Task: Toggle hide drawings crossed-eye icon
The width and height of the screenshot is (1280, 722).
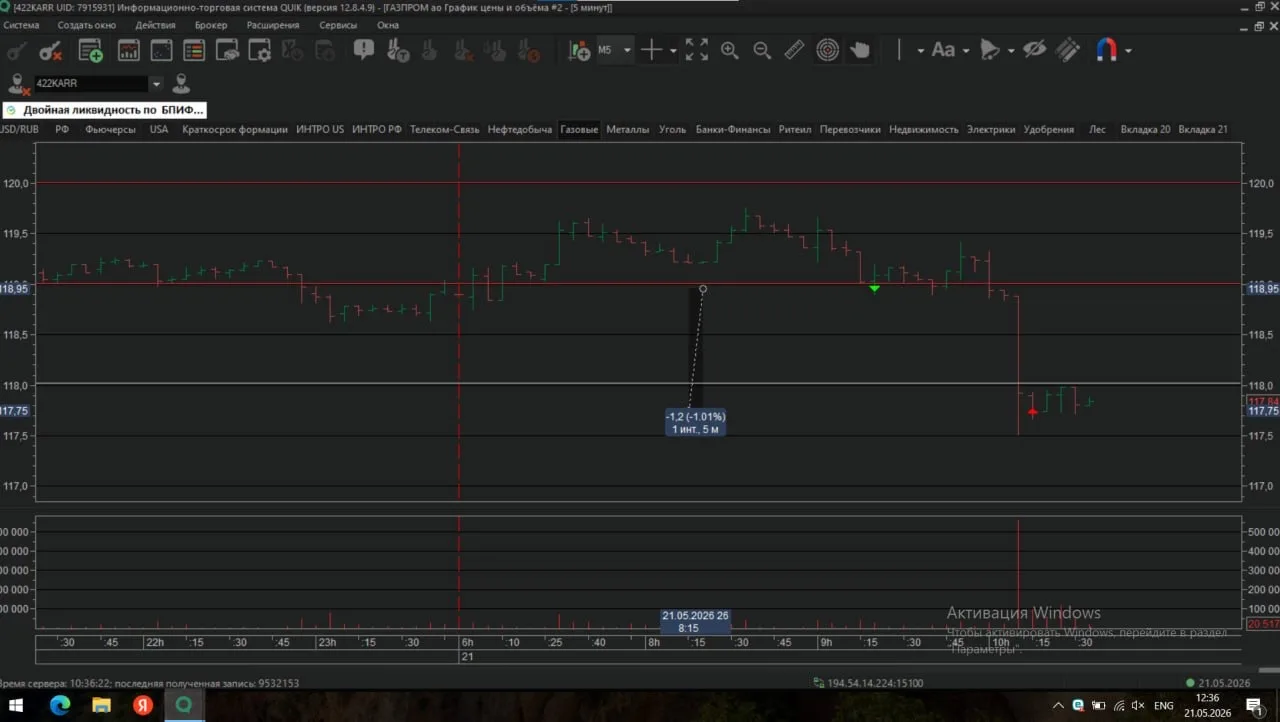Action: (x=1034, y=50)
